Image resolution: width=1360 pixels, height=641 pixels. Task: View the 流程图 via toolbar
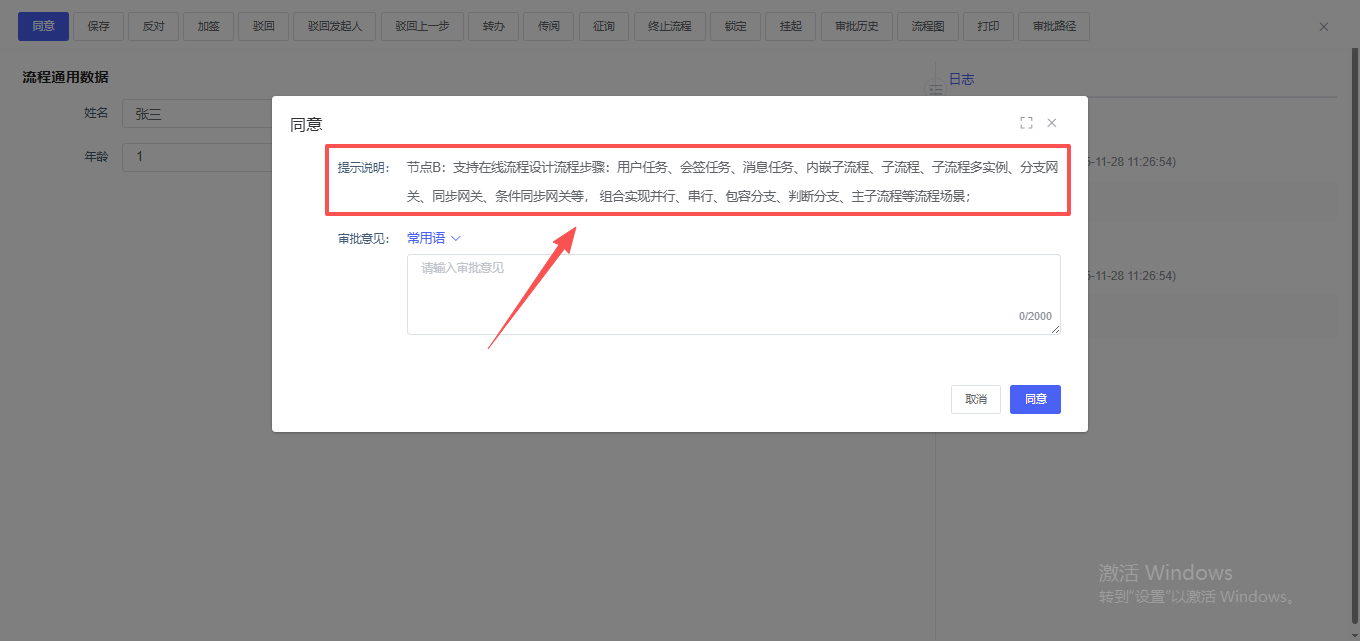[x=927, y=26]
